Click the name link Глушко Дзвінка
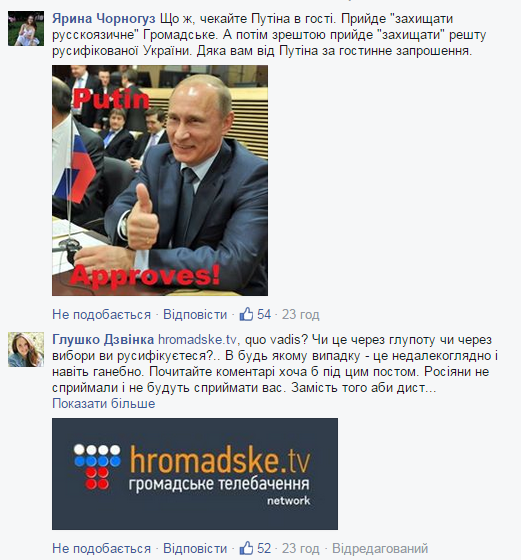The image size is (521, 560). (103, 339)
